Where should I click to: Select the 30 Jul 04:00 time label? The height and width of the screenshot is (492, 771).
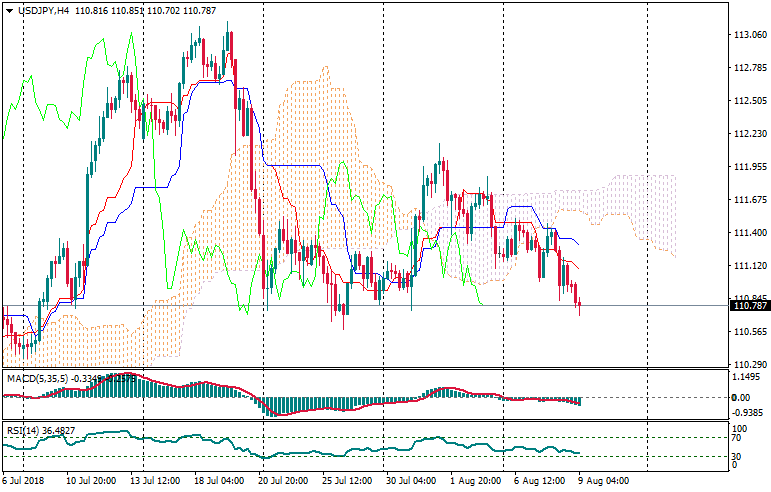tap(411, 481)
